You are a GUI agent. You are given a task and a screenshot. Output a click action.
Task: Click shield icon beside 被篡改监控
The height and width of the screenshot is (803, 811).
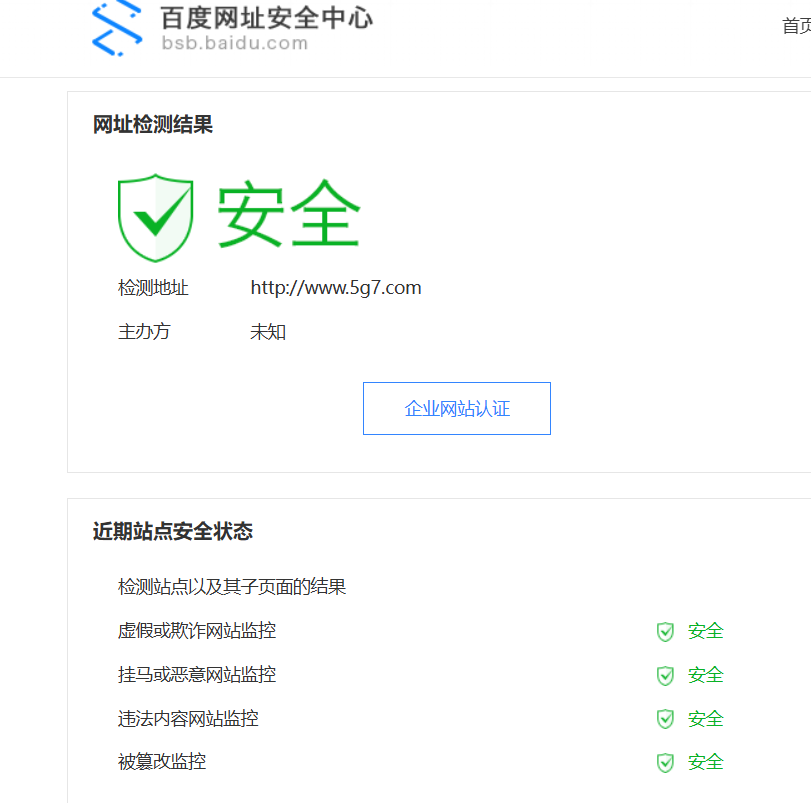point(665,762)
